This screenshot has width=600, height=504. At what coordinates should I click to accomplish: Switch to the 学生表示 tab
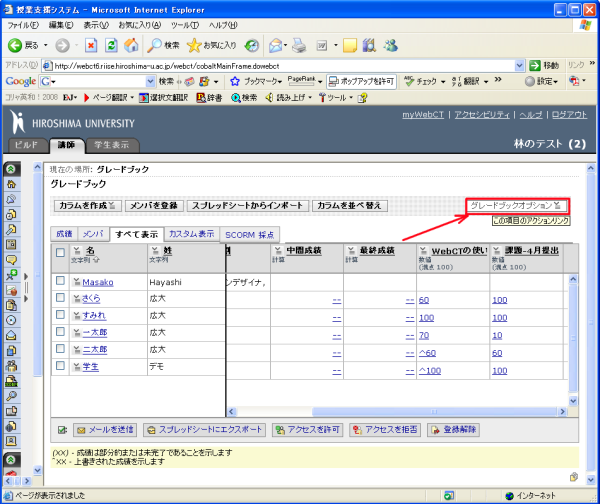pyautogui.click(x=112, y=145)
